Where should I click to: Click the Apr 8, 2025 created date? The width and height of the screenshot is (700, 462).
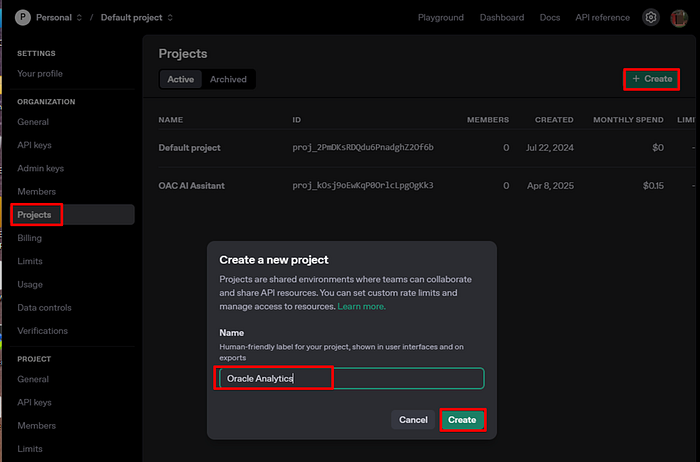[550, 186]
